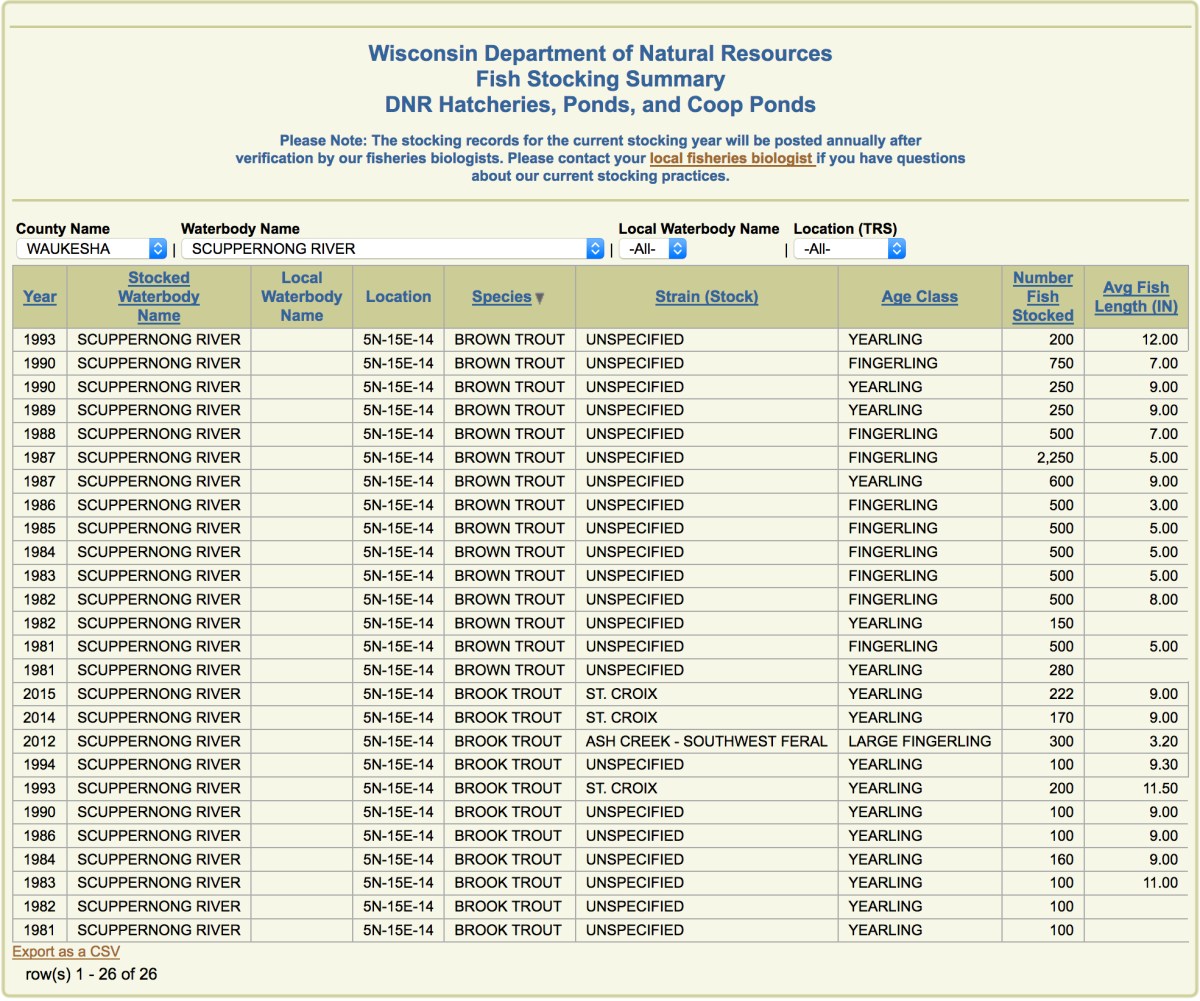The height and width of the screenshot is (1001, 1200).
Task: Sort by Stocked Waterbody Name header
Action: tap(158, 297)
